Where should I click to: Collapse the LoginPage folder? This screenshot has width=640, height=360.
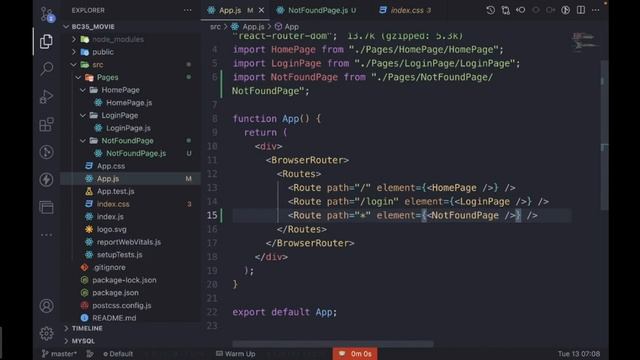[x=120, y=115]
